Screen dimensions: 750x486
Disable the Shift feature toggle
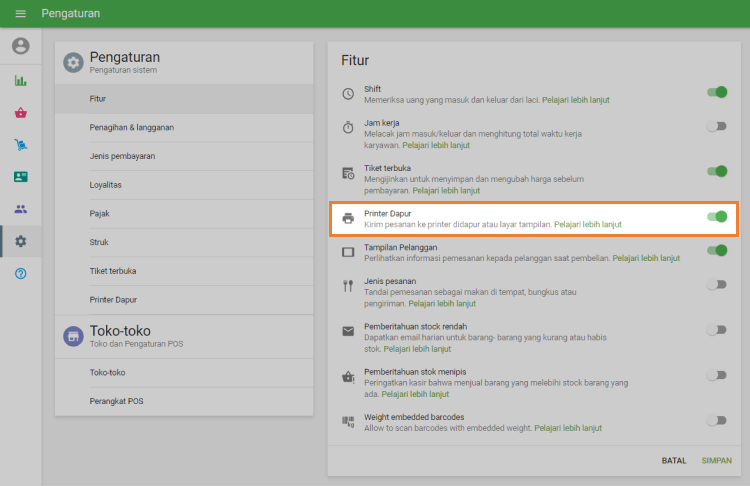716,93
